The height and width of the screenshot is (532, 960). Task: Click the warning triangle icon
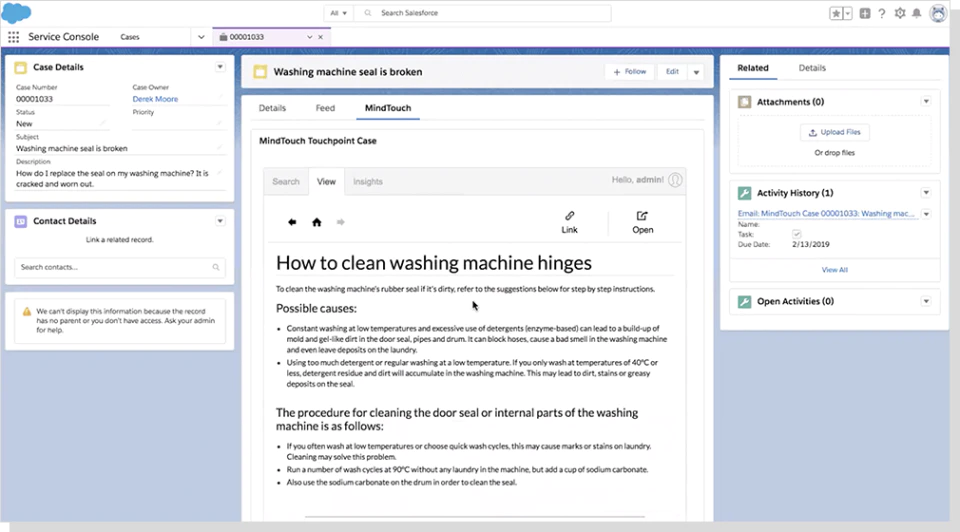pyautogui.click(x=27, y=312)
